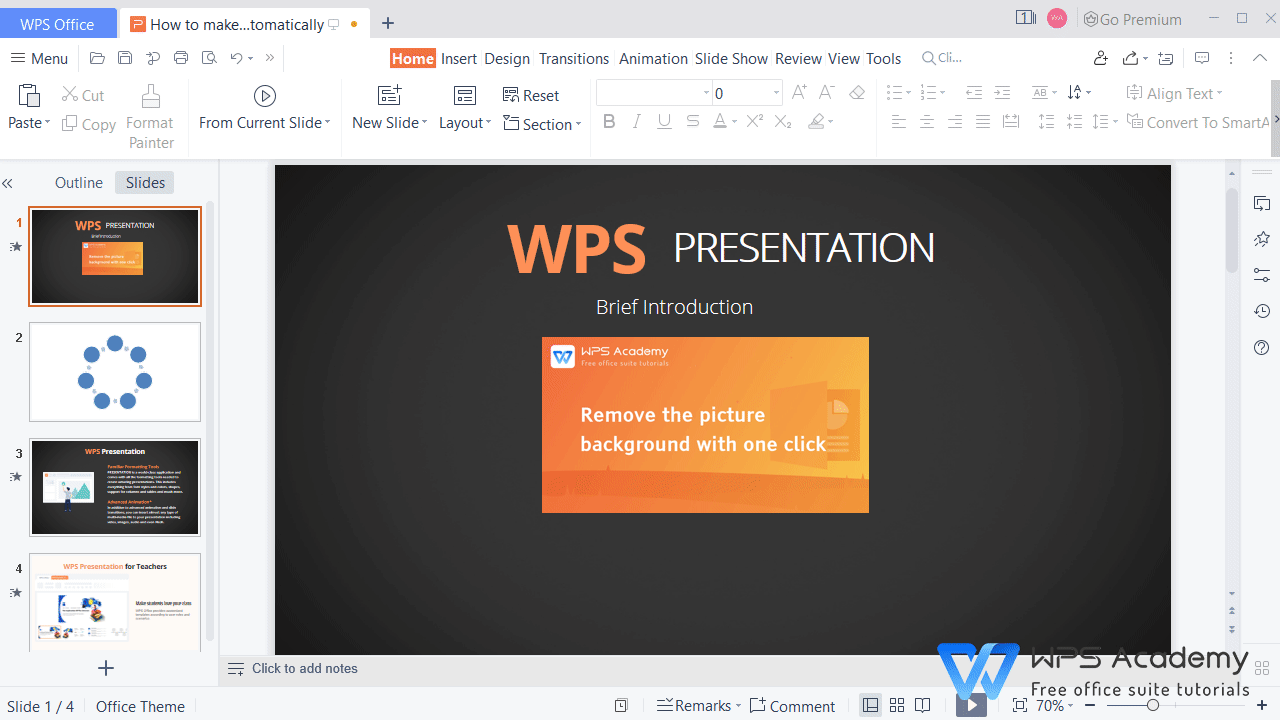Click the Paste clipboard icon
Screen dimensions: 1280x720
click(29, 96)
